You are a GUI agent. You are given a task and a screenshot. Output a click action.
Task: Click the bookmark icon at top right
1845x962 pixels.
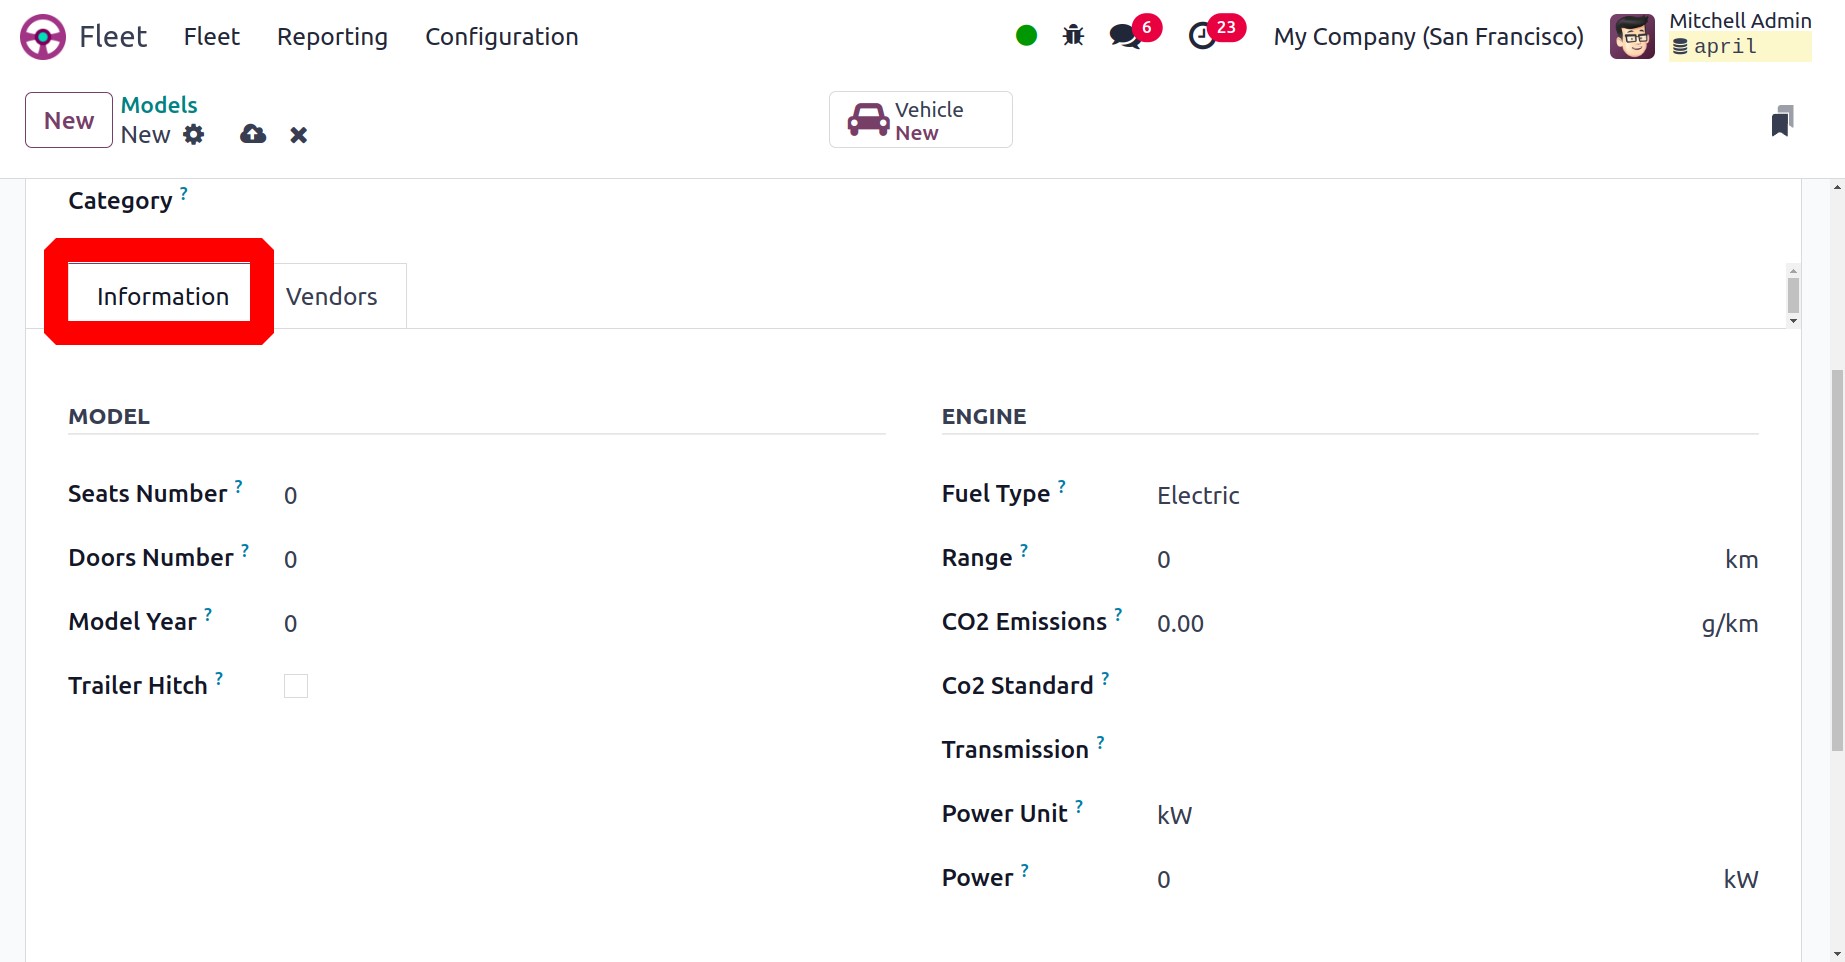click(1781, 121)
